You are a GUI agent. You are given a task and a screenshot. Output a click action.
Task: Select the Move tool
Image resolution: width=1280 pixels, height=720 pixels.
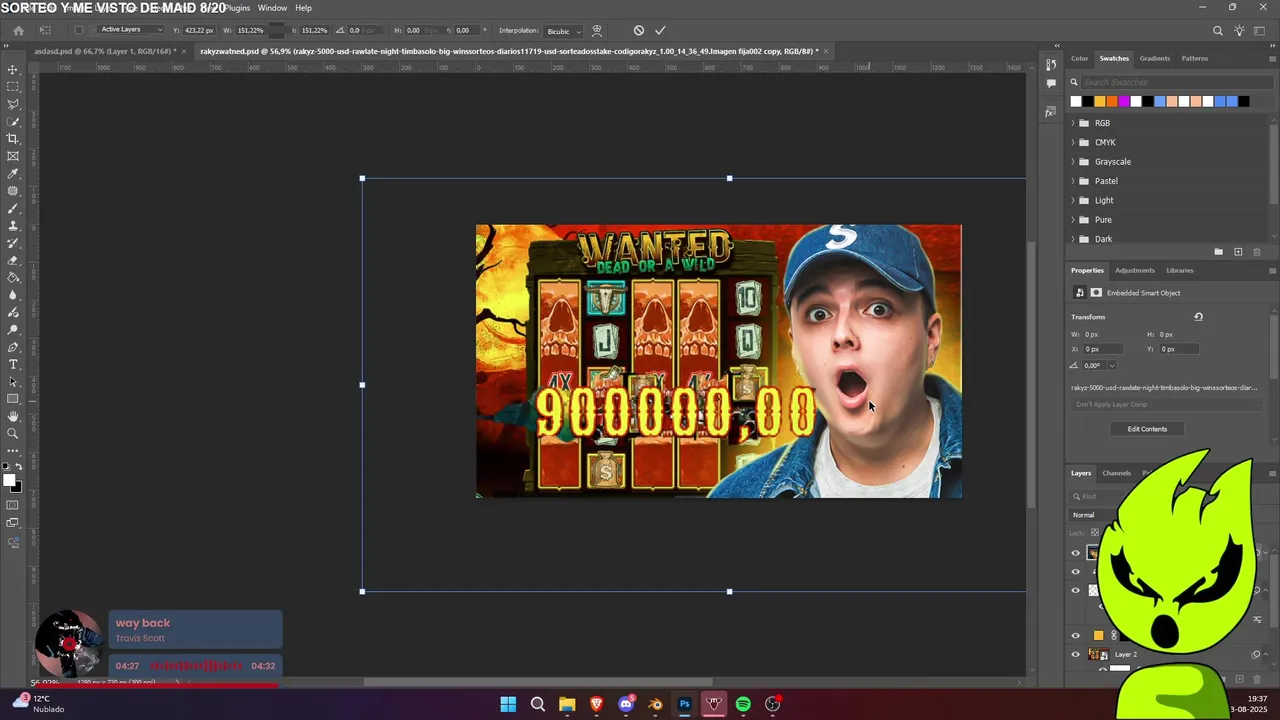pos(13,70)
